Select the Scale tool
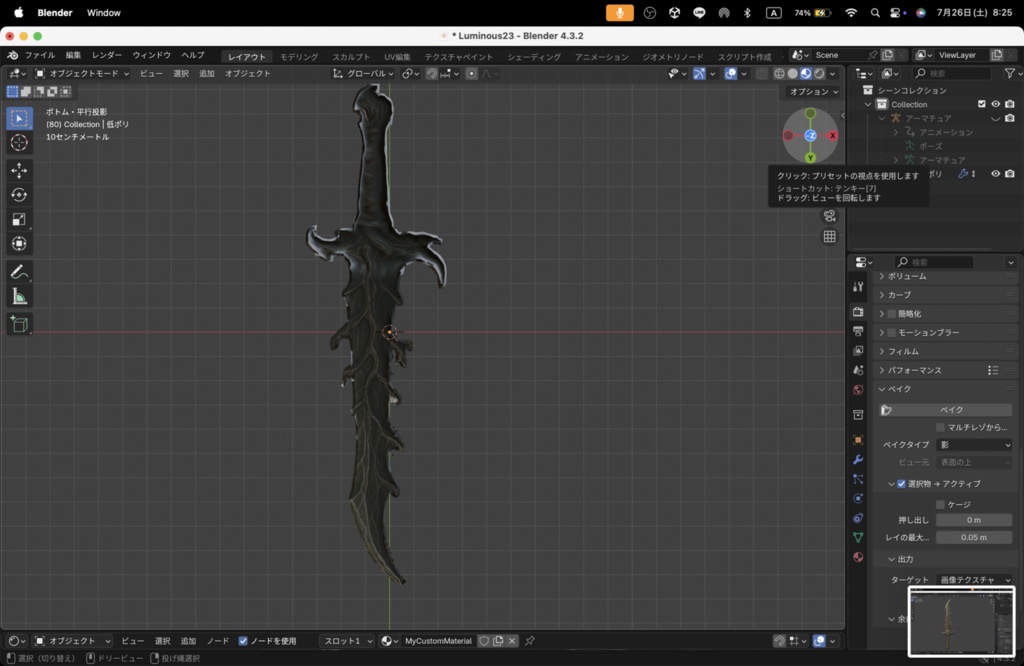 click(18, 219)
